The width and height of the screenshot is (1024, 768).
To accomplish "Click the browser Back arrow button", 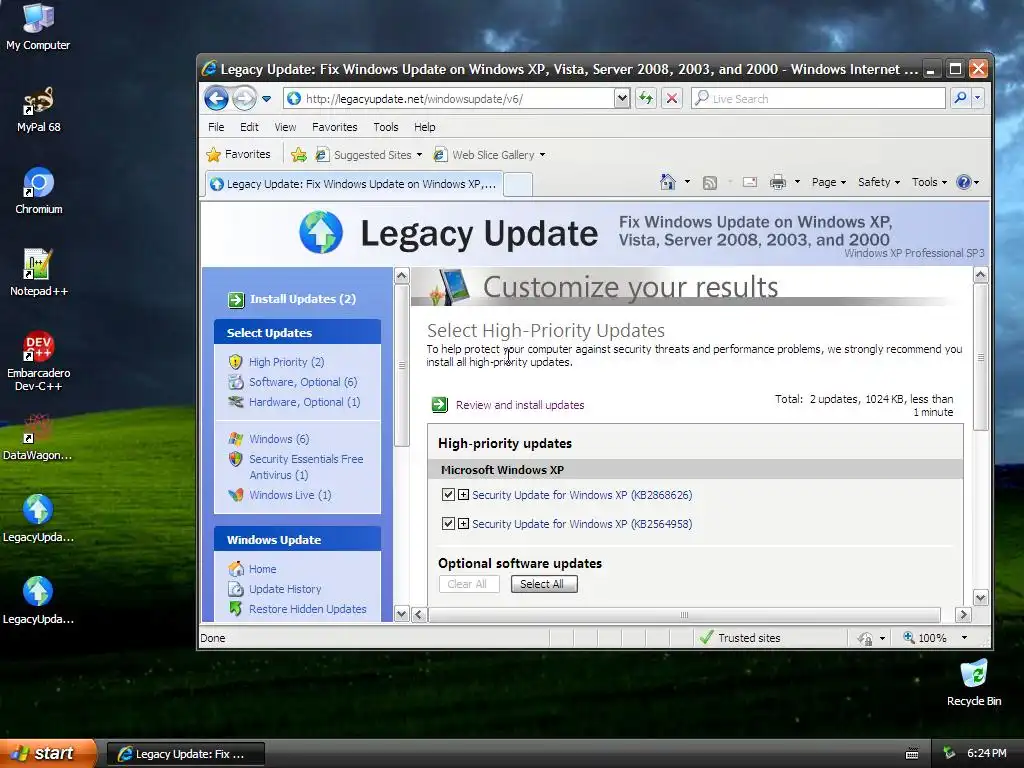I will pos(216,99).
